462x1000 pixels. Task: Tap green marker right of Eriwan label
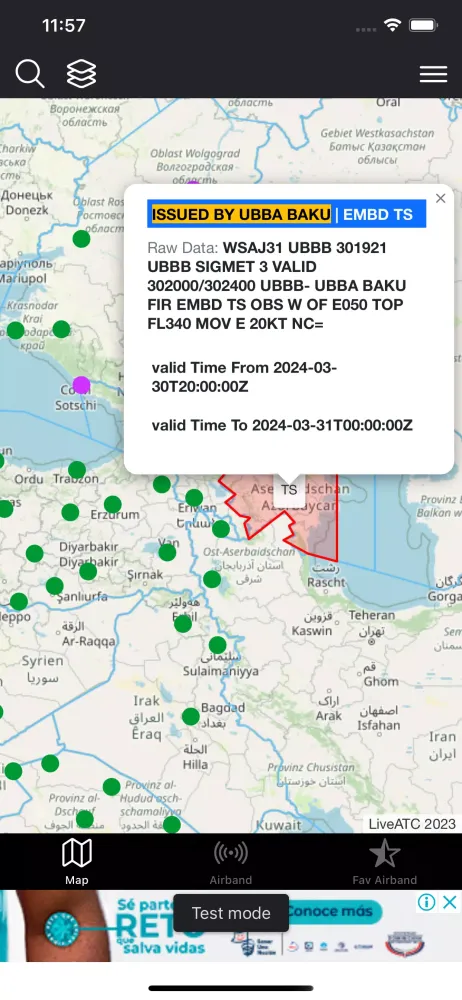click(221, 529)
